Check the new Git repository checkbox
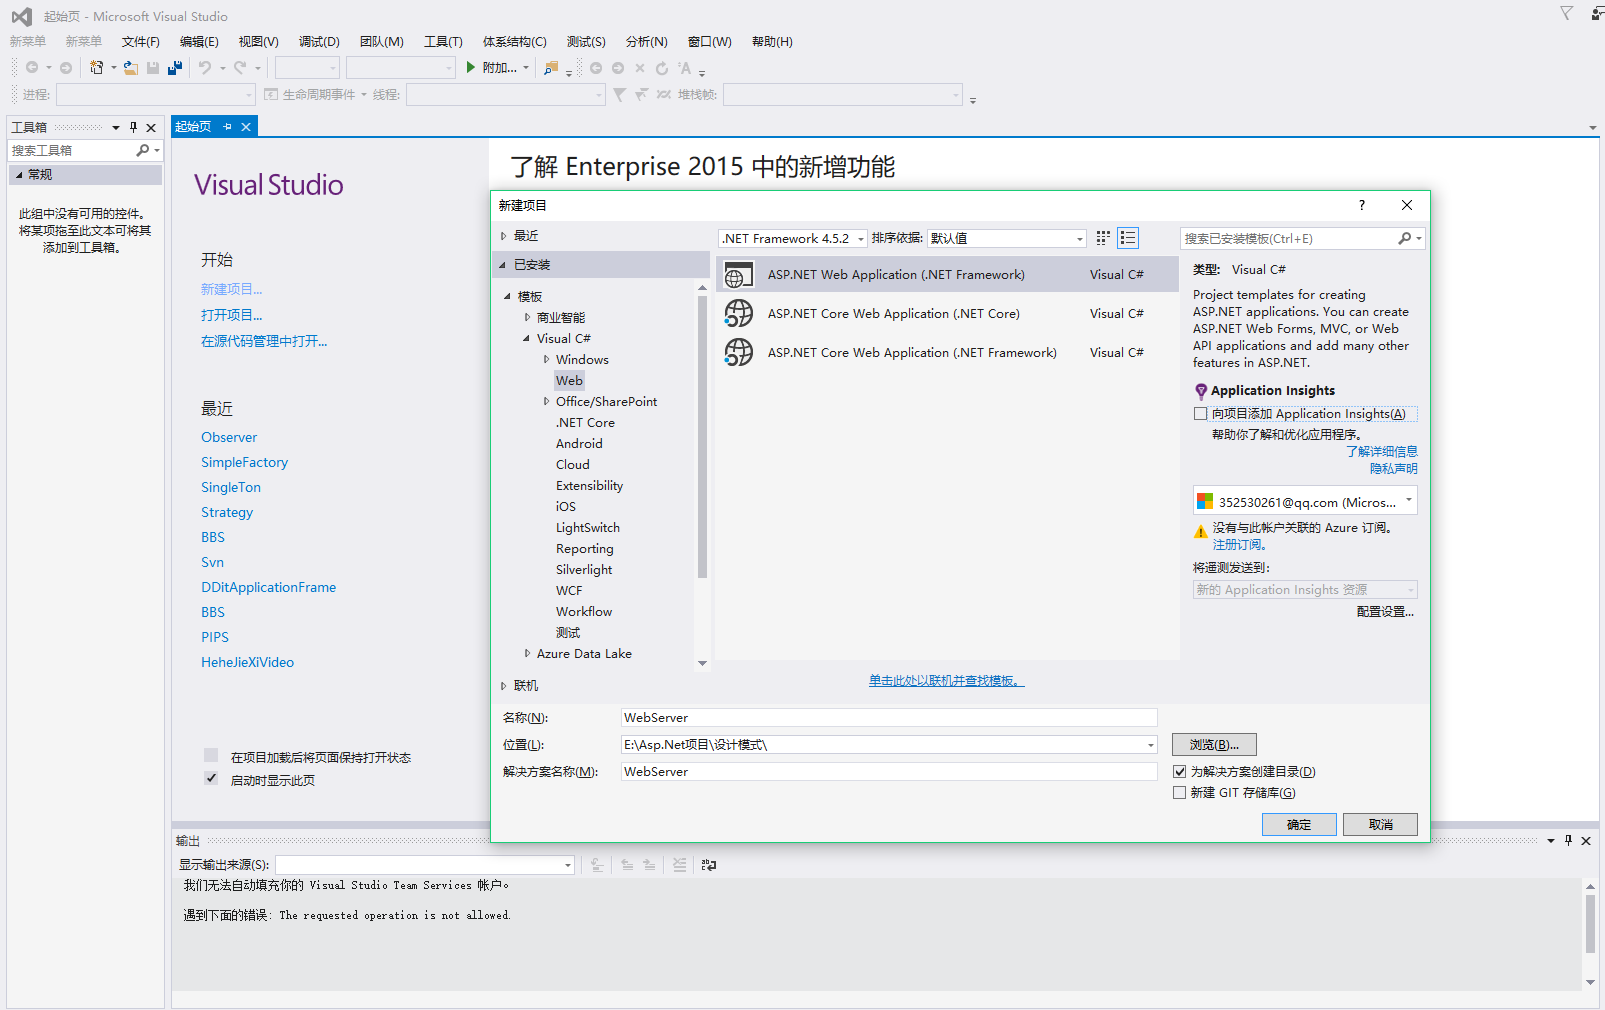This screenshot has width=1605, height=1010. [x=1180, y=793]
